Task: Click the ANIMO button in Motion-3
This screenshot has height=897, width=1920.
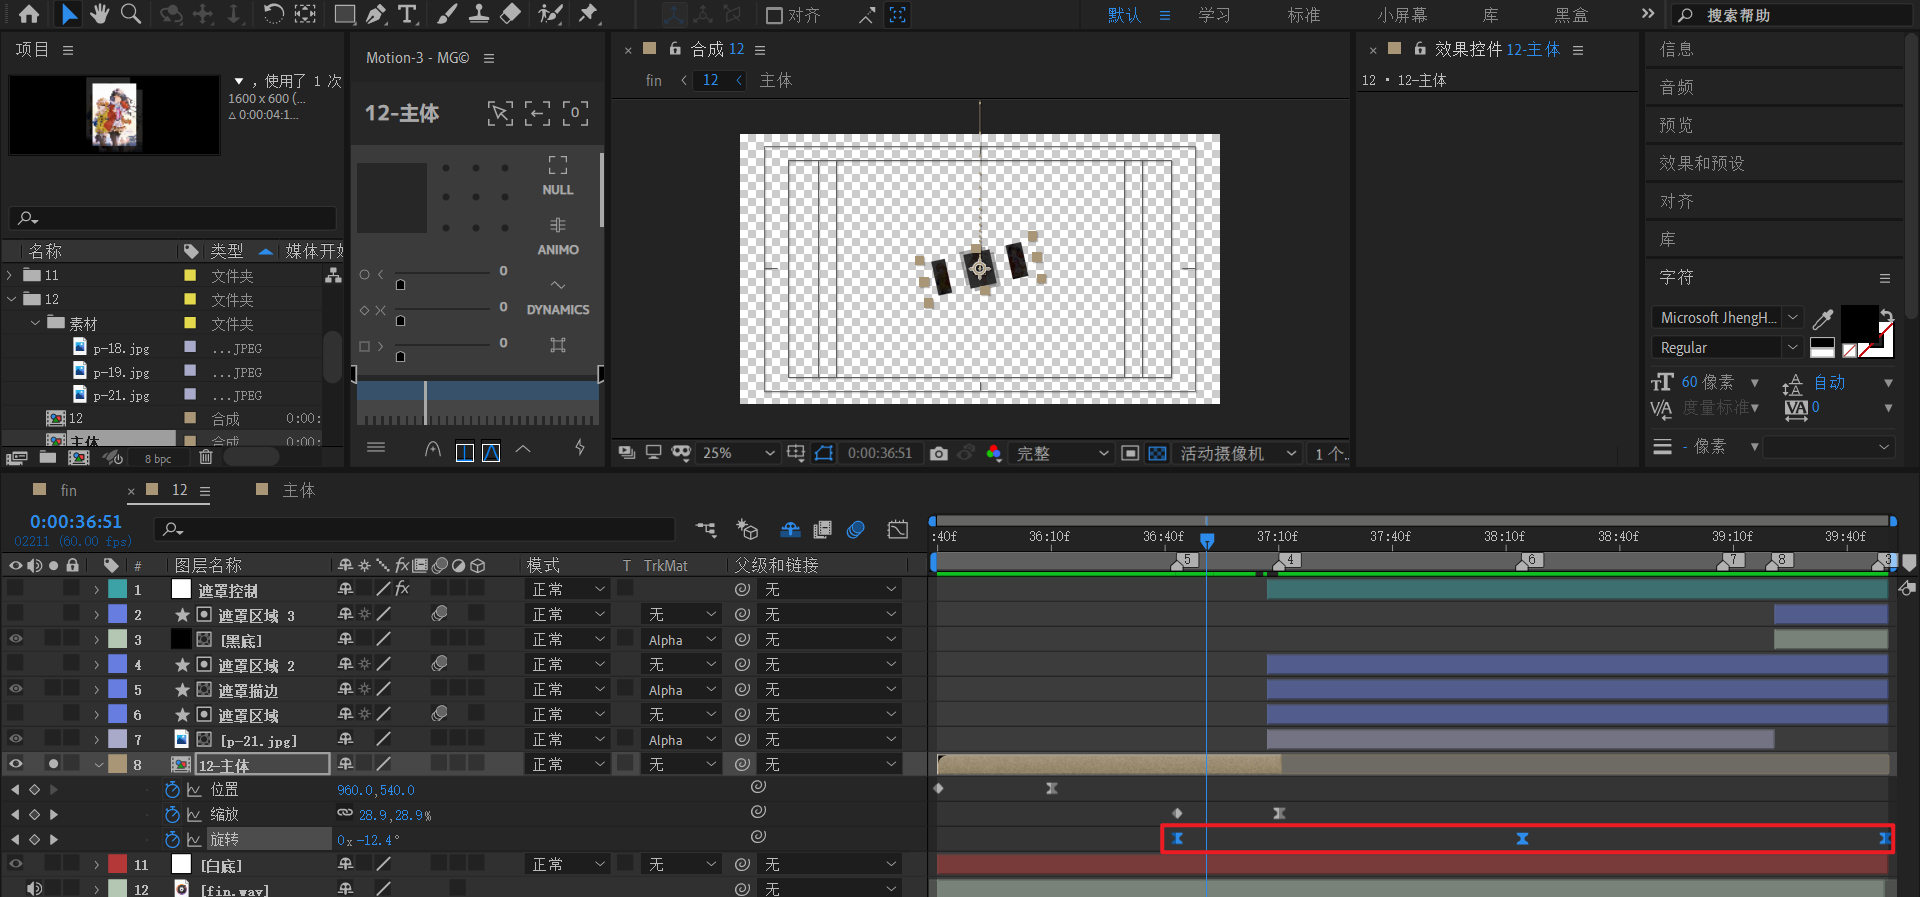Action: [x=558, y=237]
